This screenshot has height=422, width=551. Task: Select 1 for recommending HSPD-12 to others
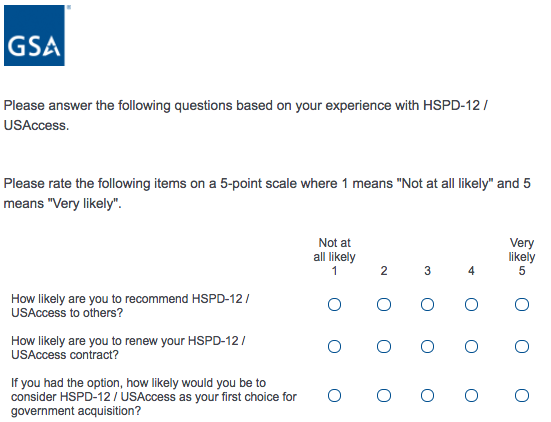coord(334,304)
